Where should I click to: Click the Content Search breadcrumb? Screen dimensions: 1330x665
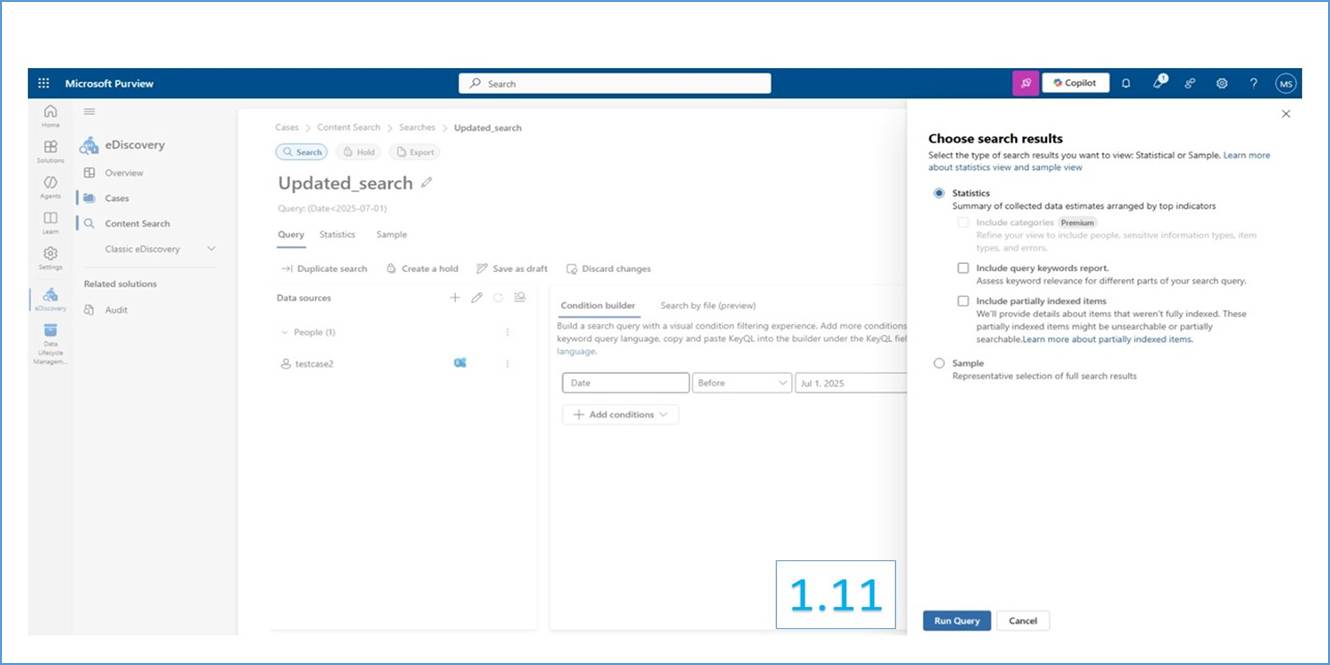[x=349, y=128]
